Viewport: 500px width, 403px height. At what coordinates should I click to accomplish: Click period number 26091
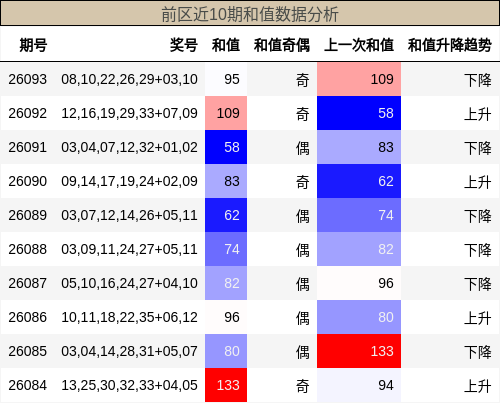pos(28,147)
